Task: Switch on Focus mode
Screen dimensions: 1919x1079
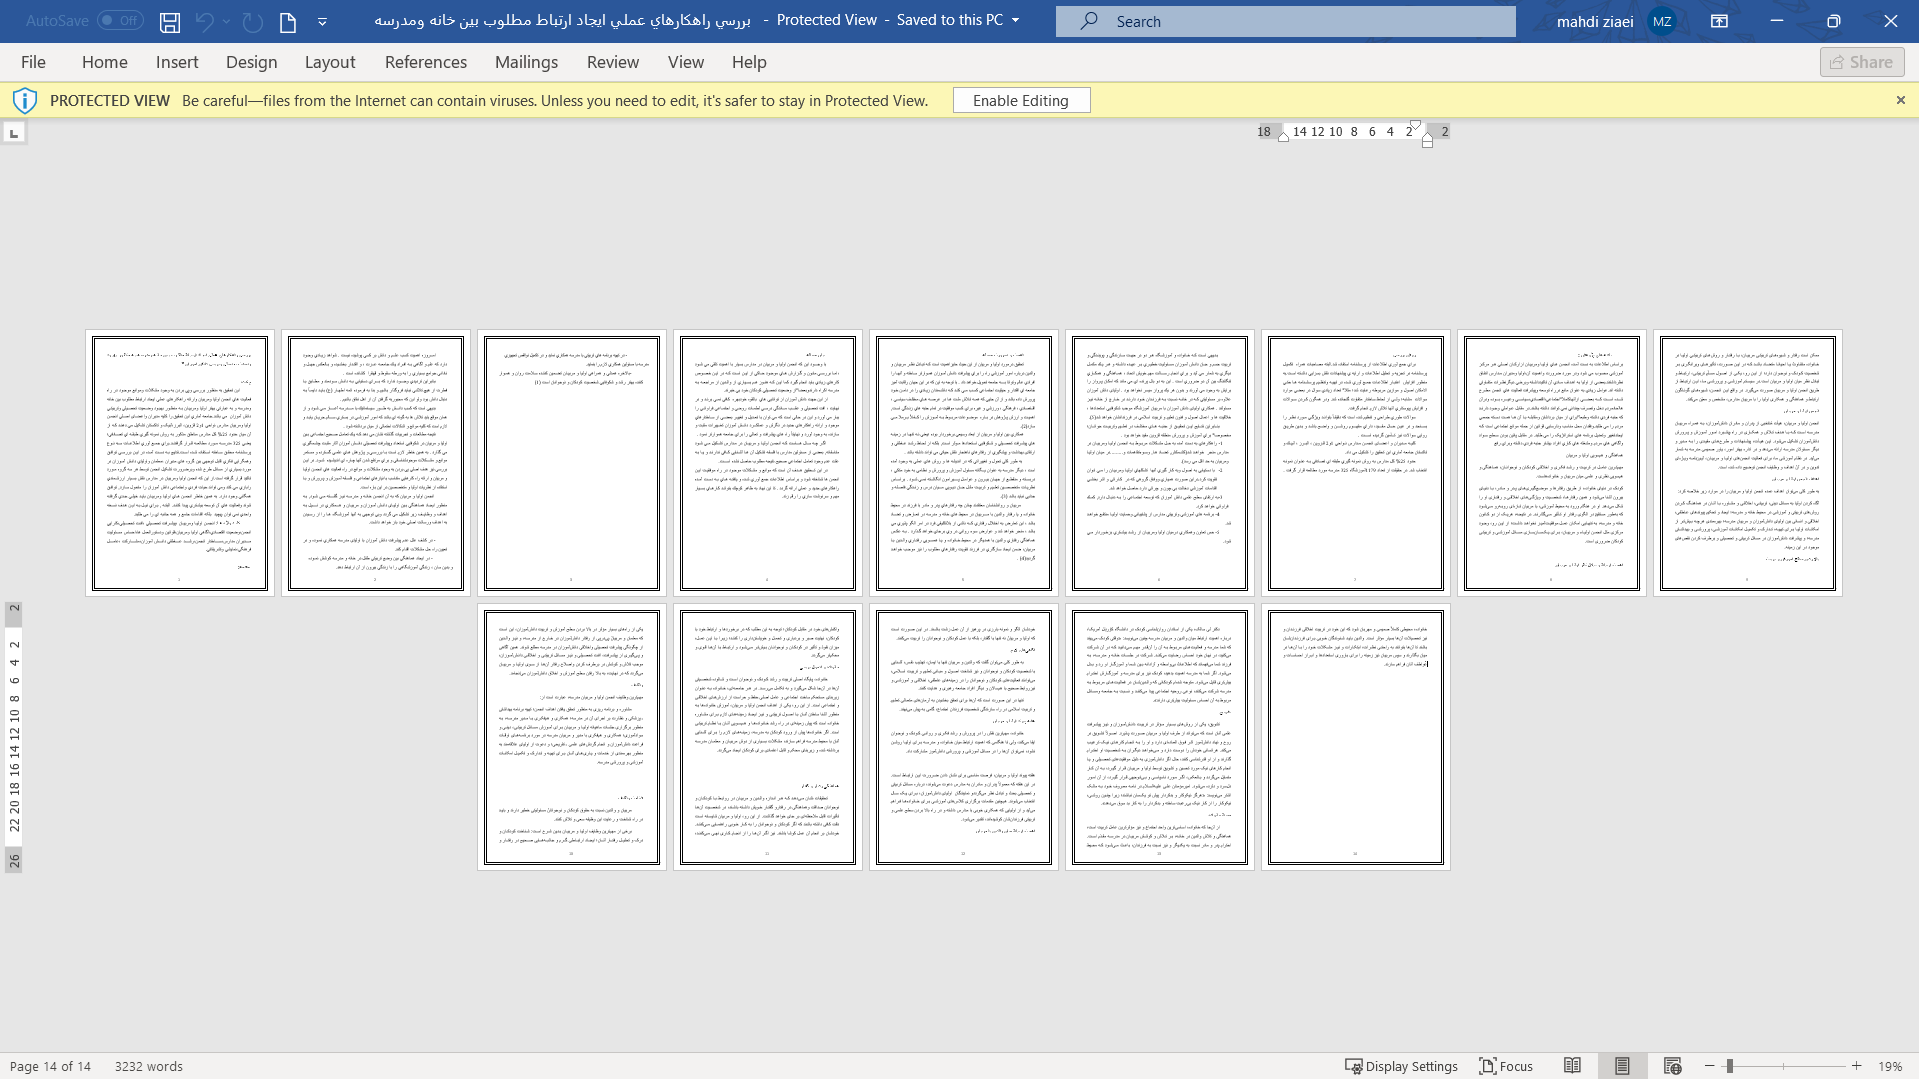Action: (1506, 1066)
